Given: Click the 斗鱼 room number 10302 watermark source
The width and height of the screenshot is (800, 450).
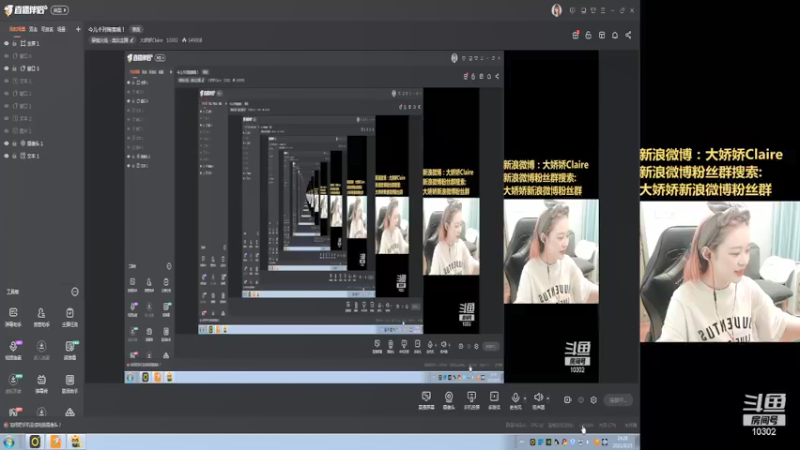Looking at the screenshot, I should (x=764, y=415).
